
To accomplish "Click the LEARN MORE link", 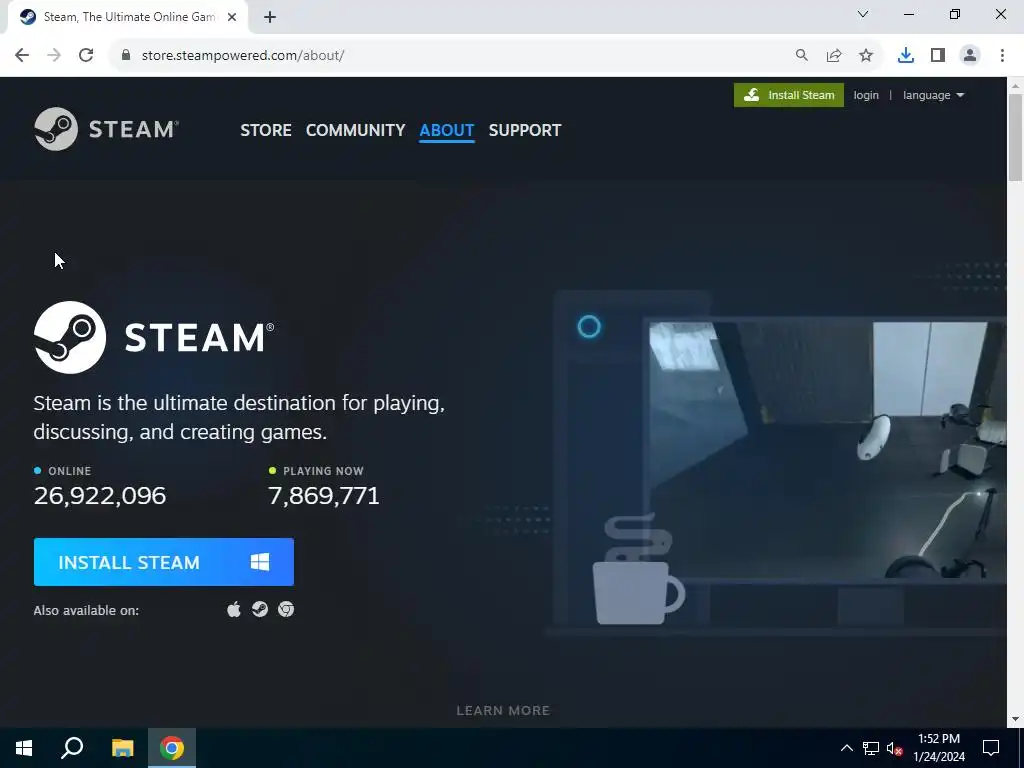I will point(503,711).
